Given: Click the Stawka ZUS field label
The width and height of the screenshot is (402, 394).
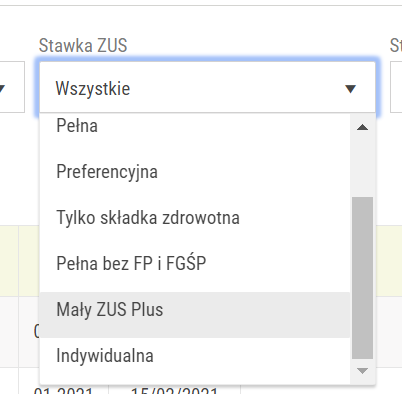Looking at the screenshot, I should (83, 45).
